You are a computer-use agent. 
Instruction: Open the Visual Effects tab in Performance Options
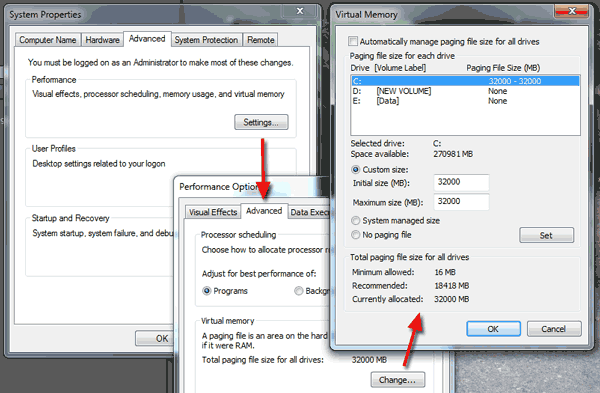213,212
